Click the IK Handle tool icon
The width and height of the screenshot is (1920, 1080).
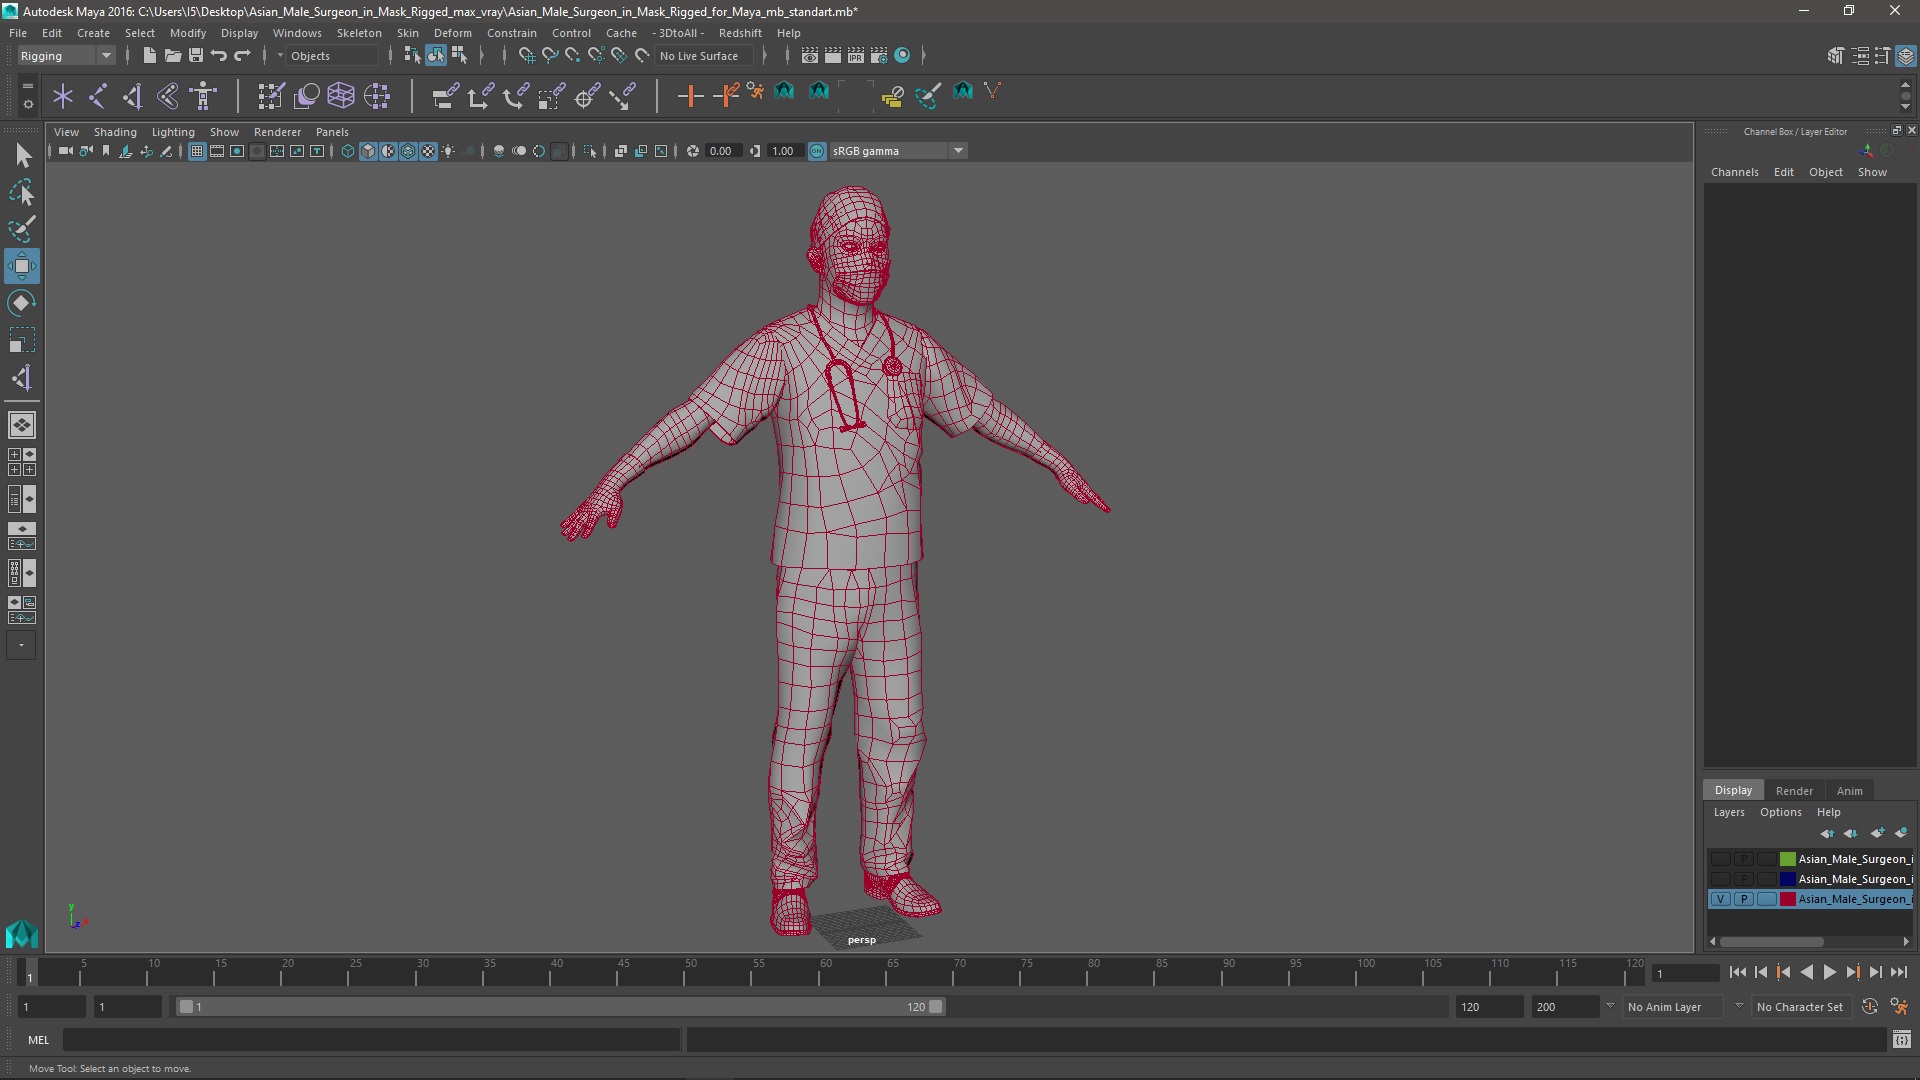pos(687,95)
